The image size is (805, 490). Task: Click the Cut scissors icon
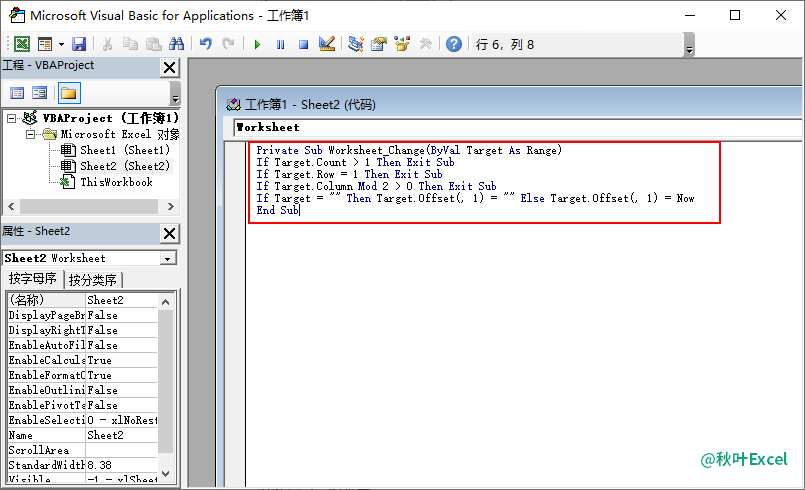(x=107, y=44)
